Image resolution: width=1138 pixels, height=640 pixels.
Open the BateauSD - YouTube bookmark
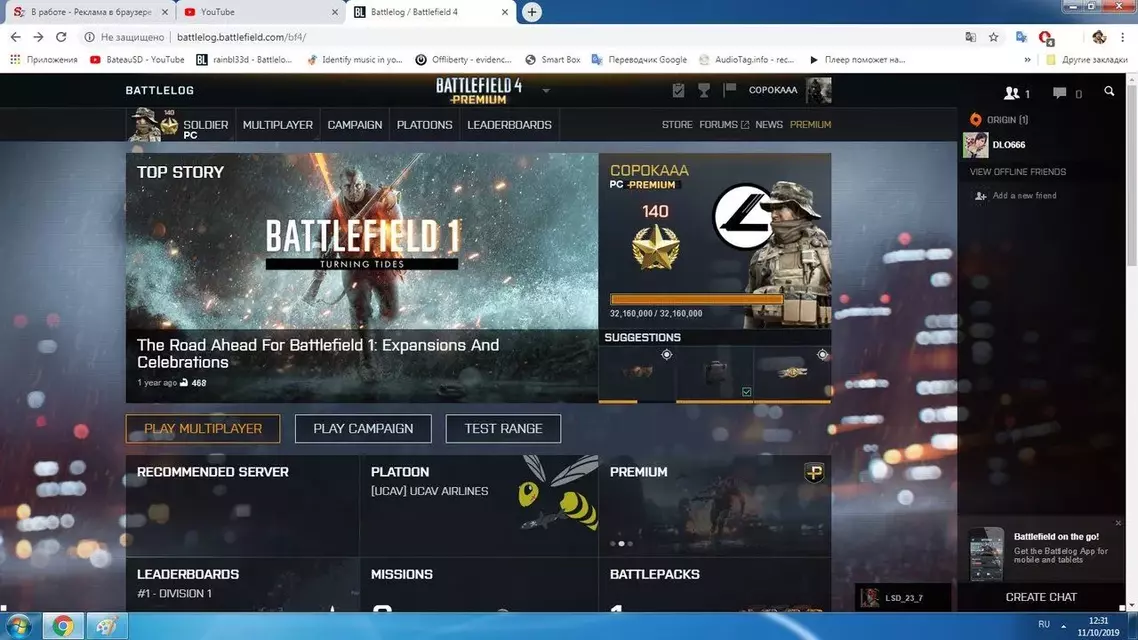point(137,60)
